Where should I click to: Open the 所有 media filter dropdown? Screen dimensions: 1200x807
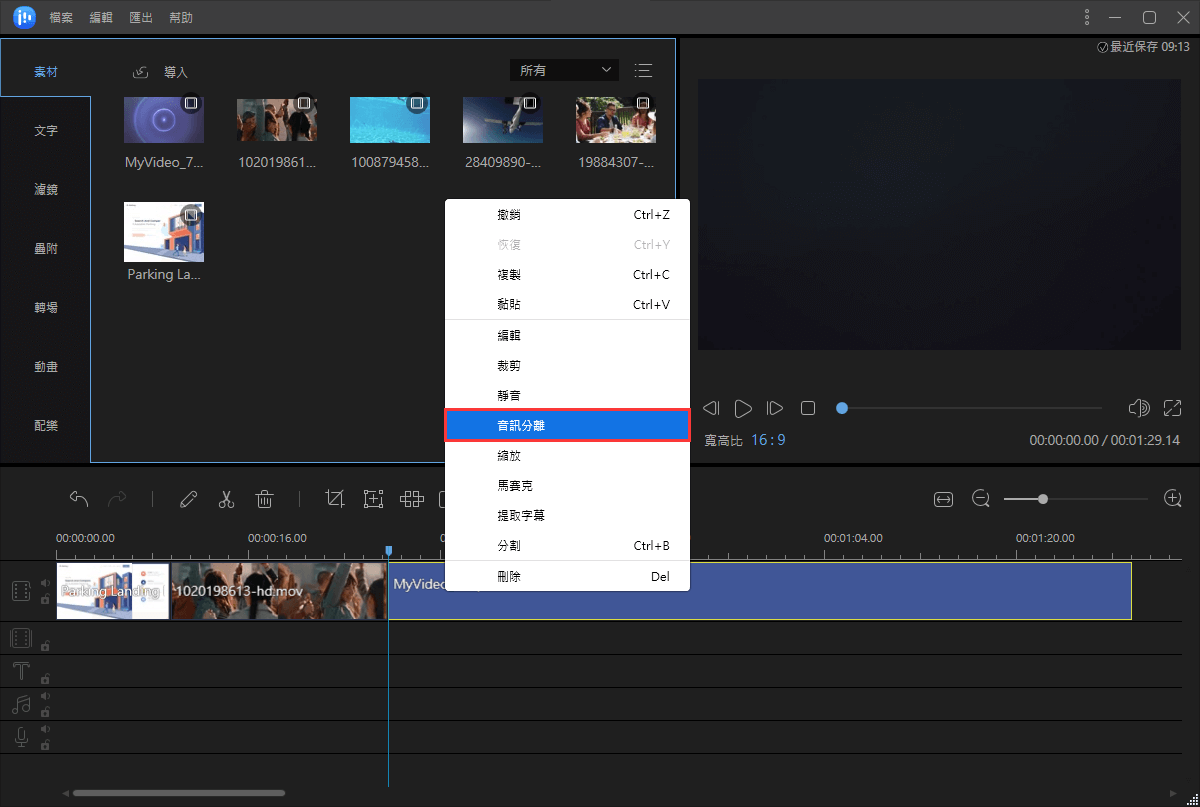[x=564, y=70]
